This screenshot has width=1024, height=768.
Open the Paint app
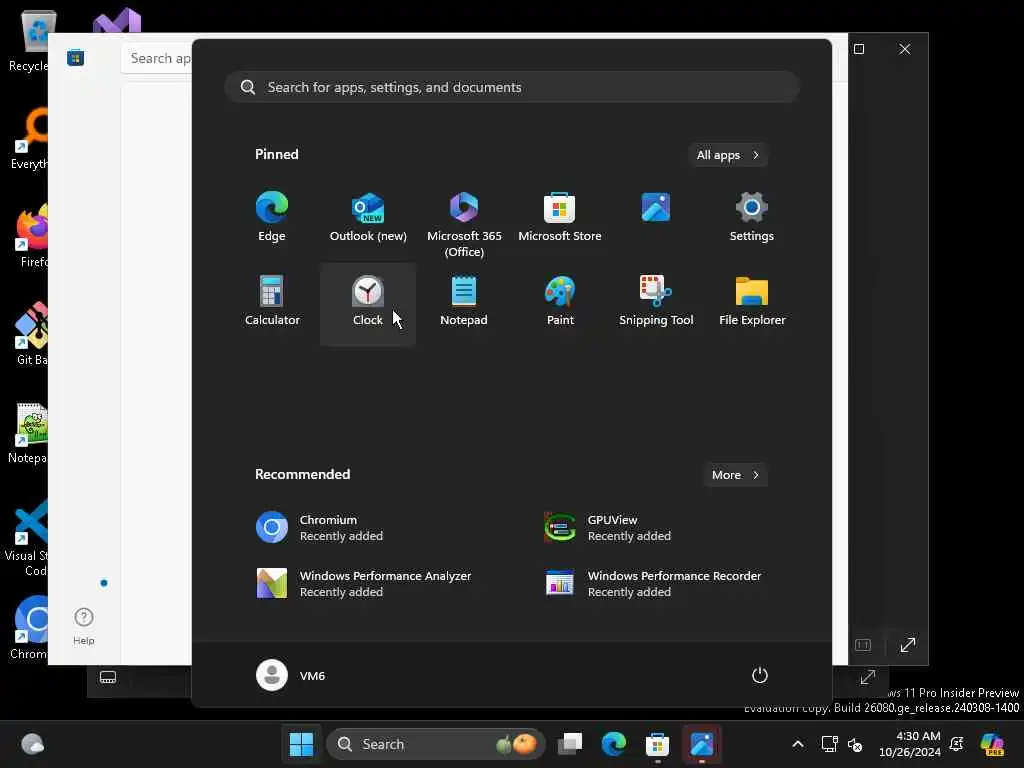tap(560, 301)
